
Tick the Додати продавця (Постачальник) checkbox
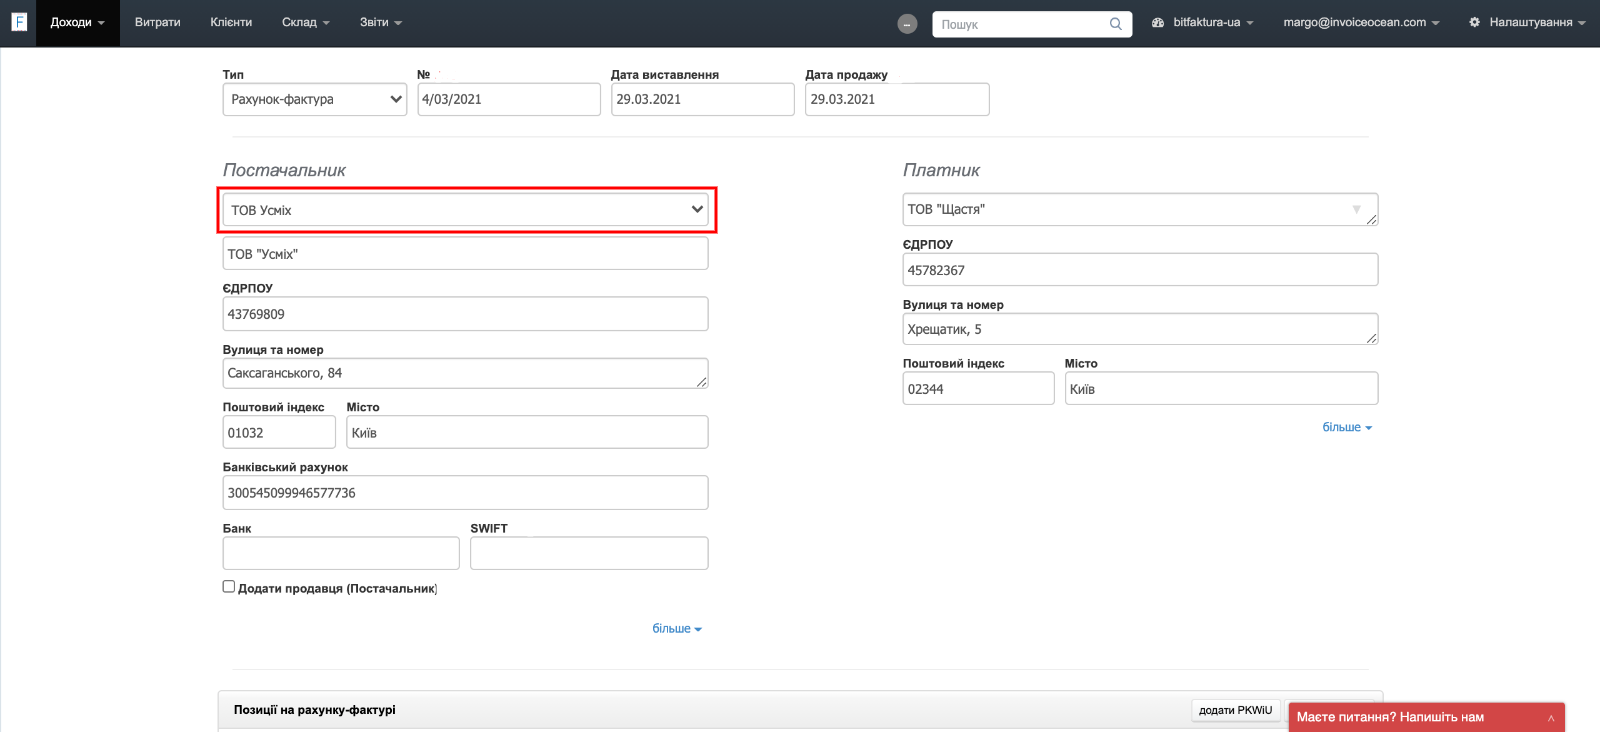pos(229,587)
